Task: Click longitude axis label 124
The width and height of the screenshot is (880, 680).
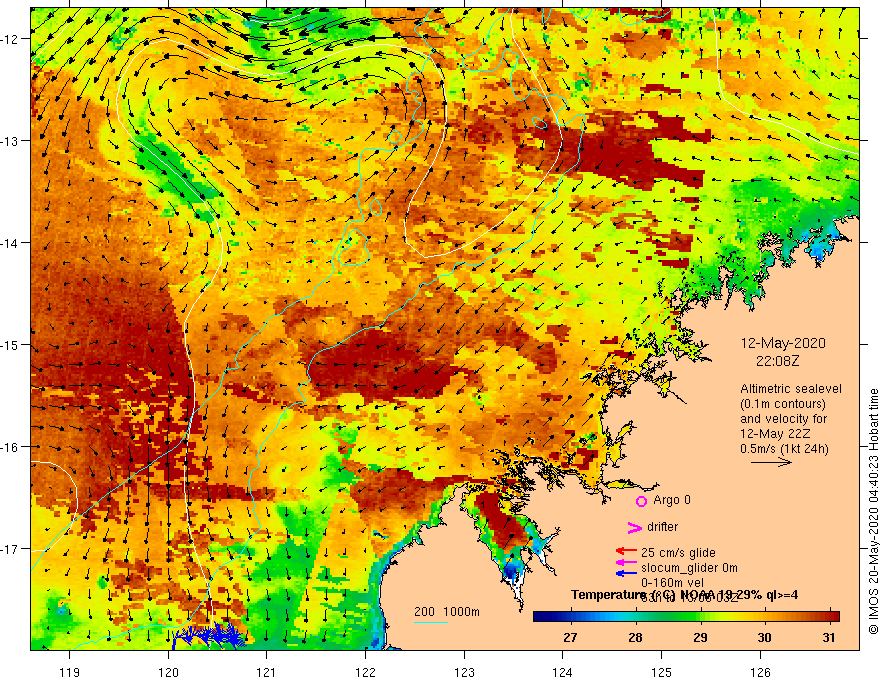Action: [563, 672]
